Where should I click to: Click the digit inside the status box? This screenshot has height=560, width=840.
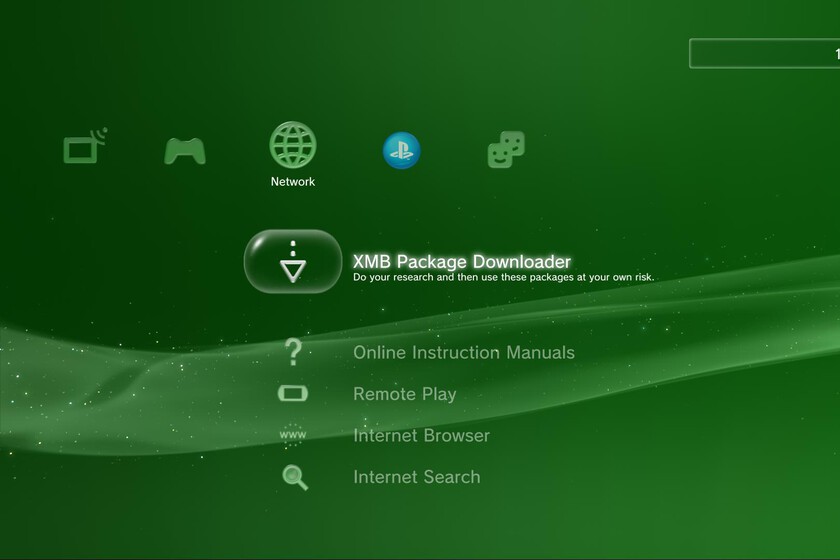tap(837, 54)
